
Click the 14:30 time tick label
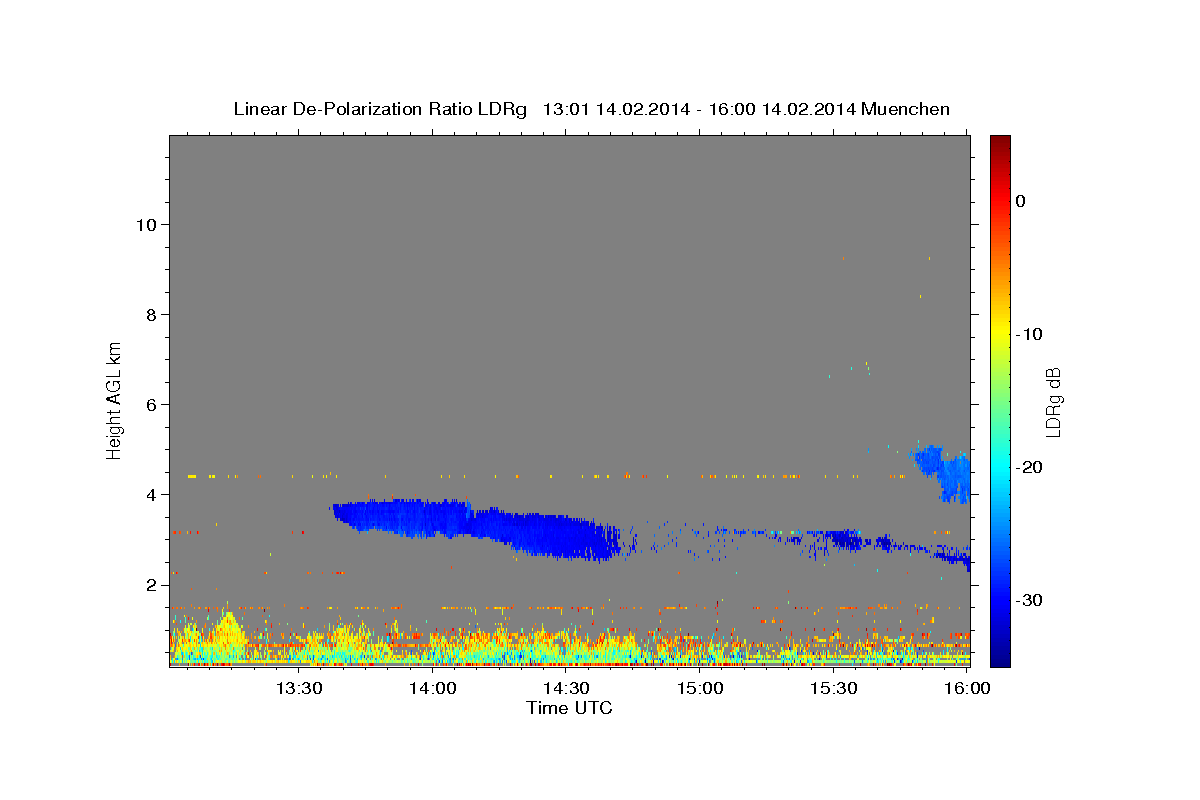click(566, 688)
